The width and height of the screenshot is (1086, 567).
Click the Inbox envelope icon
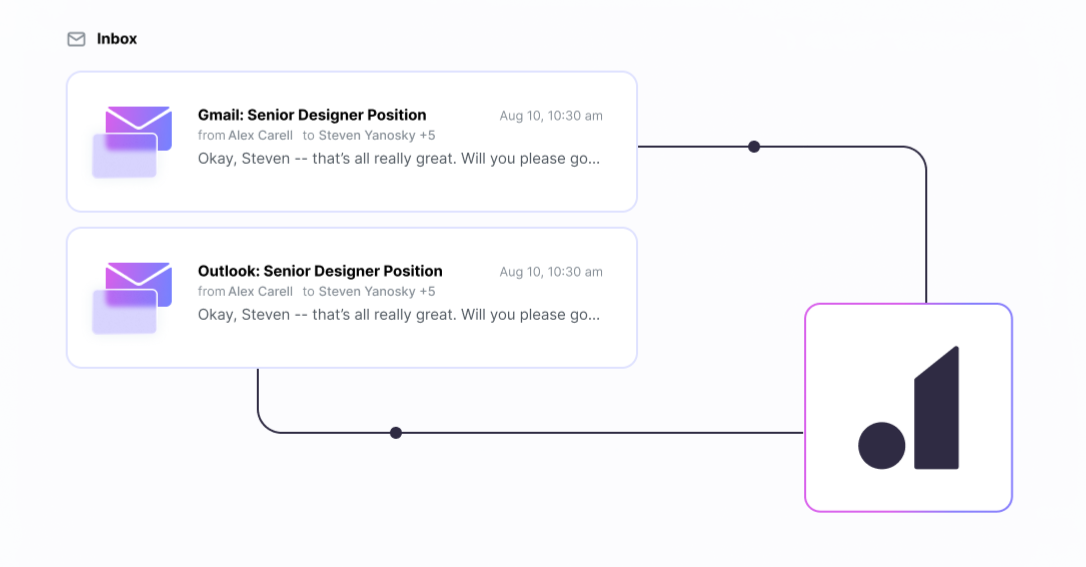pos(76,39)
